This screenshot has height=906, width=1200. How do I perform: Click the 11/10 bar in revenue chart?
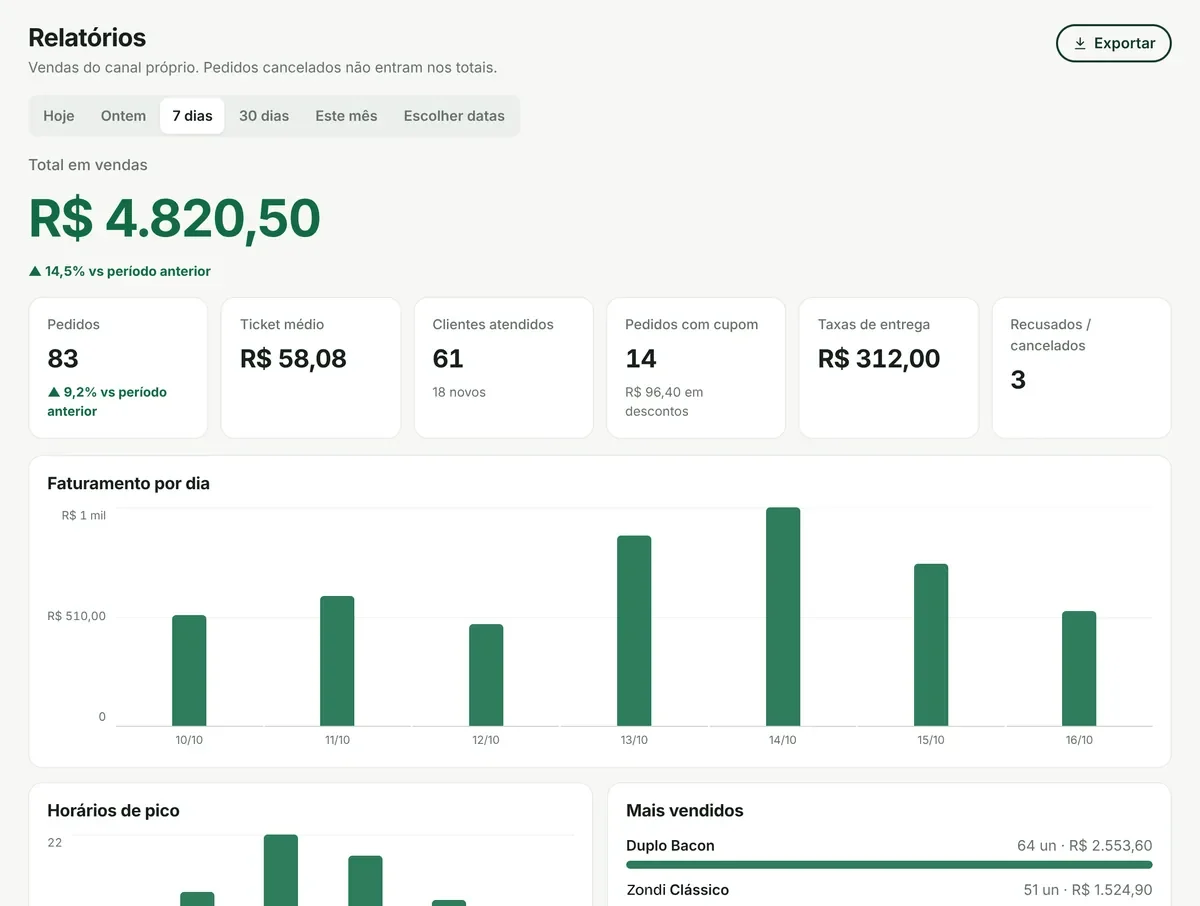[x=337, y=661]
